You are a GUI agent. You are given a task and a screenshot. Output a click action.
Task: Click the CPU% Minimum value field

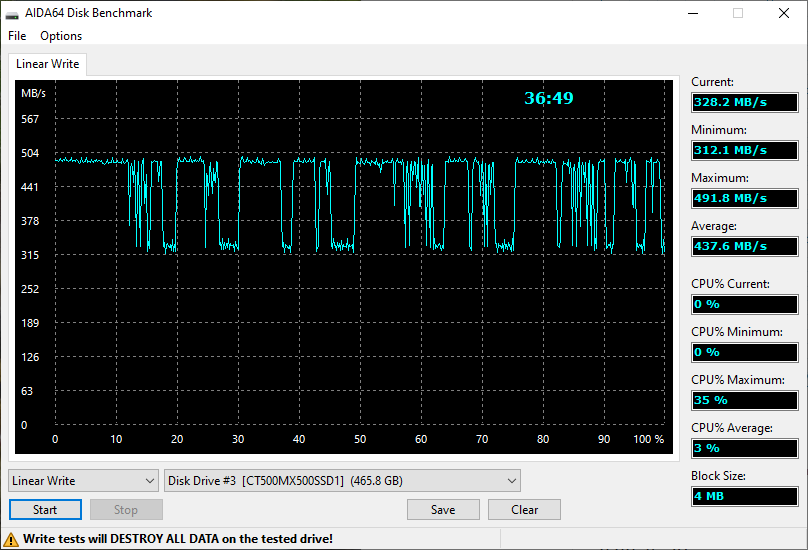[x=745, y=352]
